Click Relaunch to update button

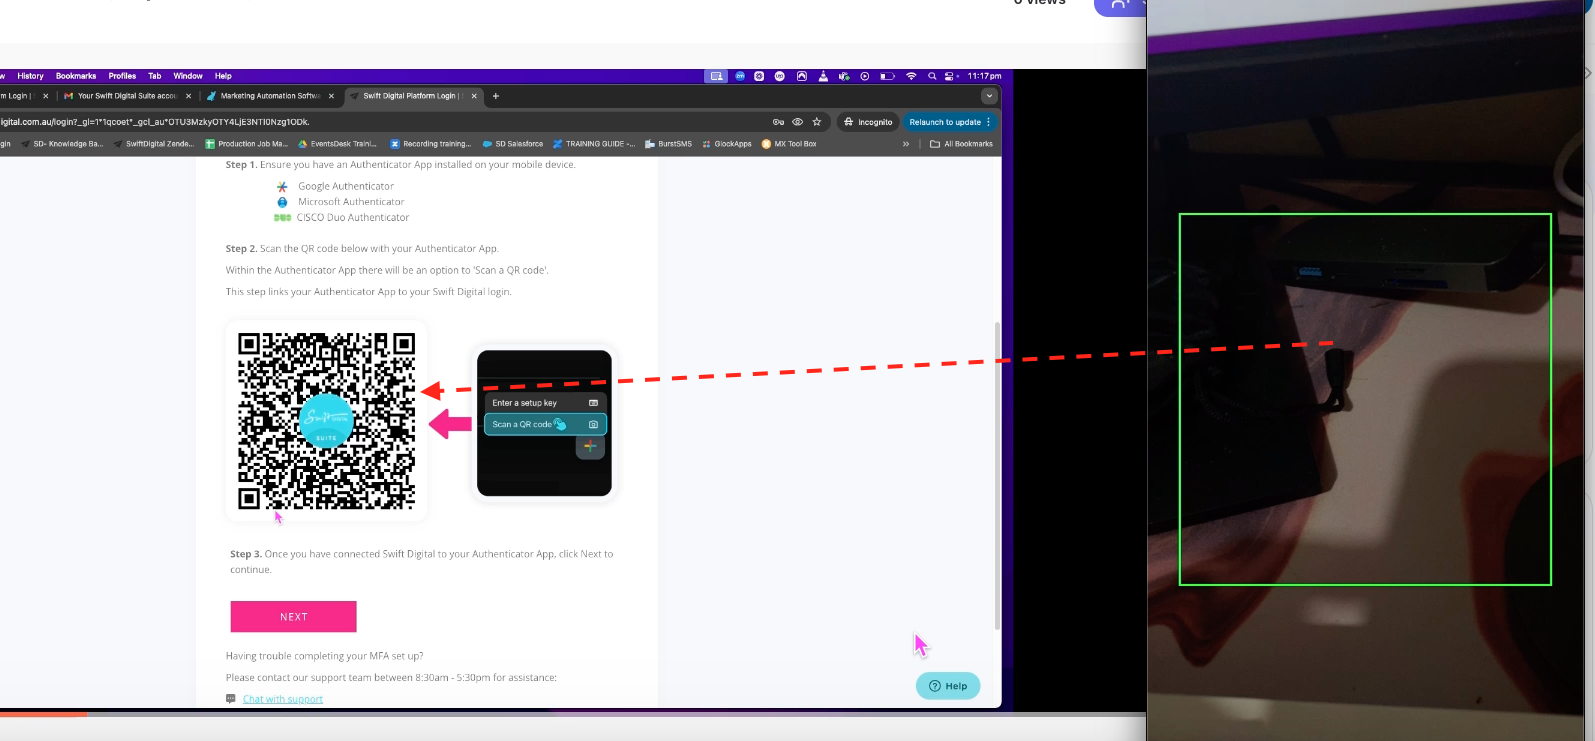(x=949, y=122)
